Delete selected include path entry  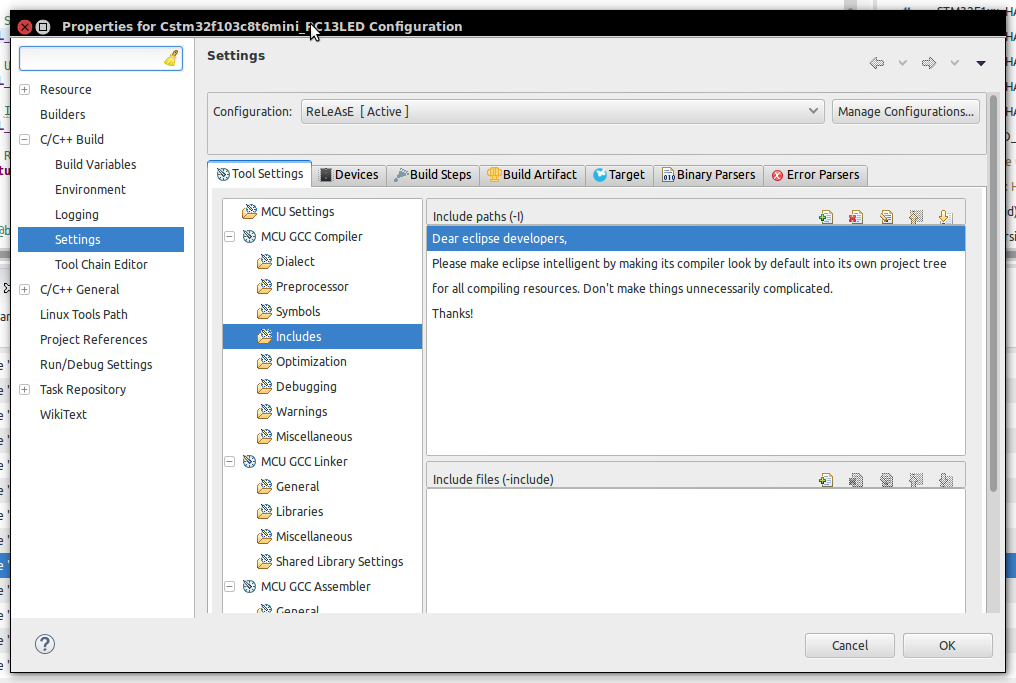pyautogui.click(x=855, y=217)
